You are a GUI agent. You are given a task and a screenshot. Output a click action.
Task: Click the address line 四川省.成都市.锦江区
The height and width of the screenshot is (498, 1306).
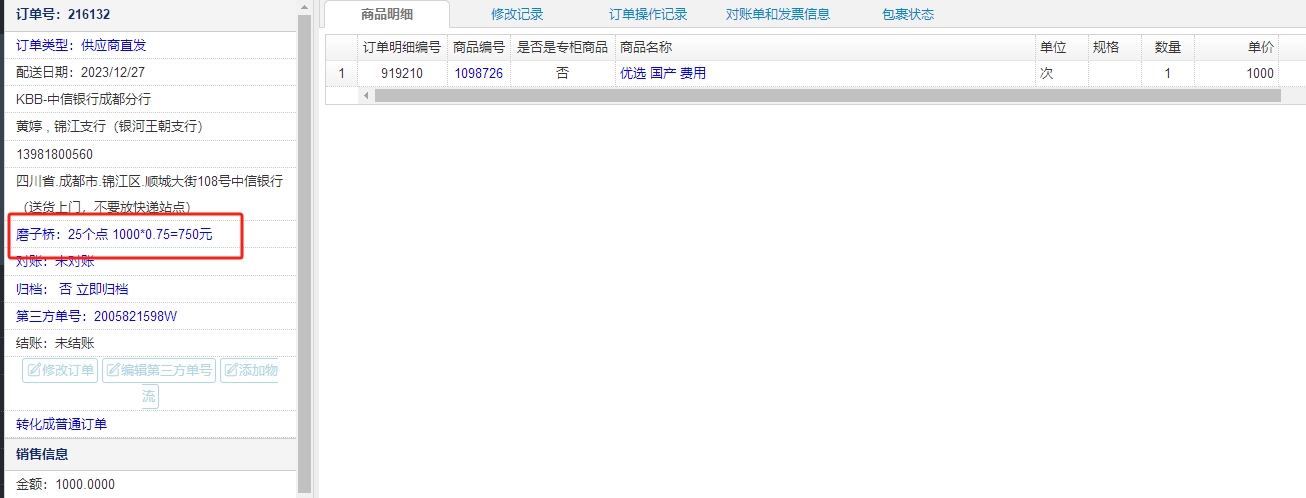pos(150,181)
